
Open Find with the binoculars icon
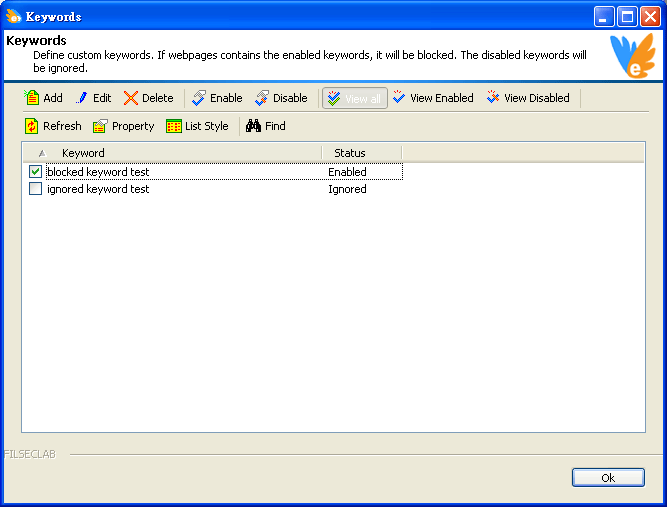coord(253,126)
